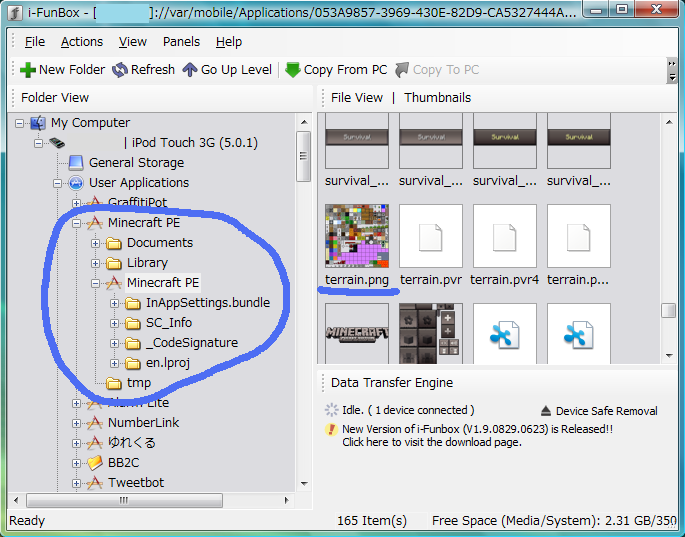
Task: Click the Free Space status bar text
Action: pyautogui.click(x=554, y=521)
